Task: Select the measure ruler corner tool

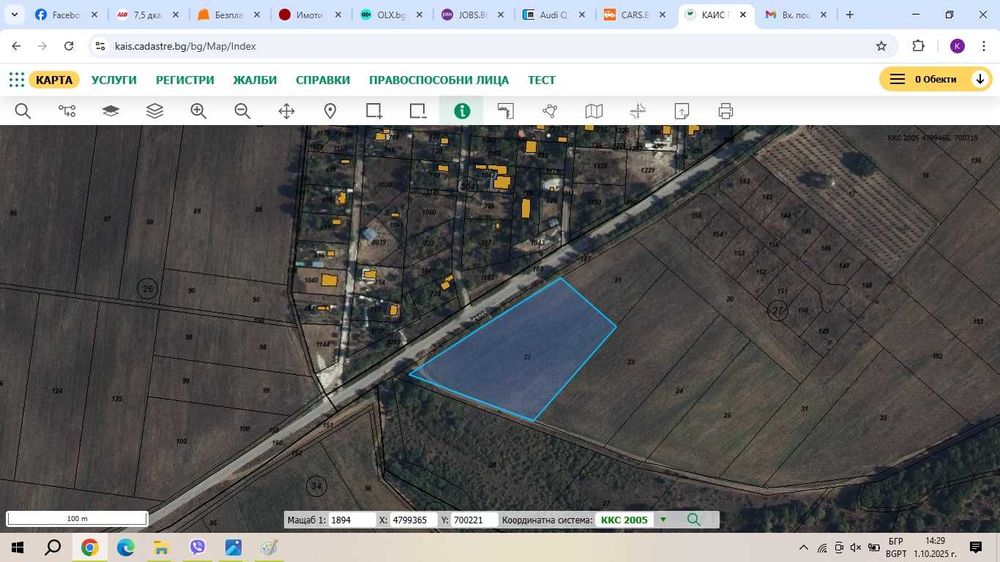Action: click(x=505, y=111)
